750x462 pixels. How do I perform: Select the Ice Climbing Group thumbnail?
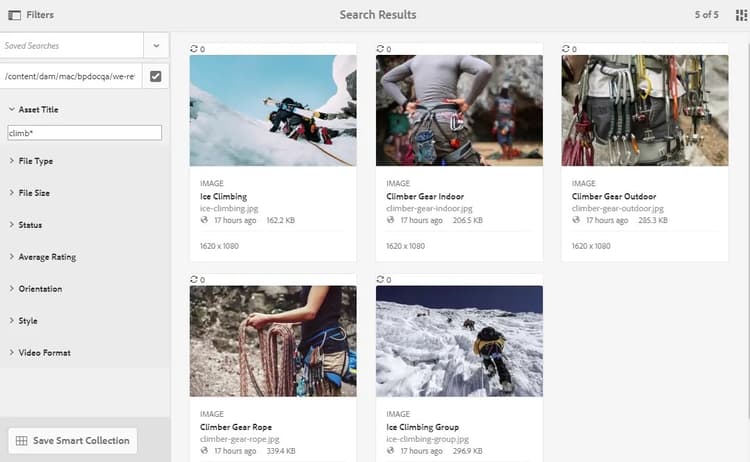coord(459,341)
